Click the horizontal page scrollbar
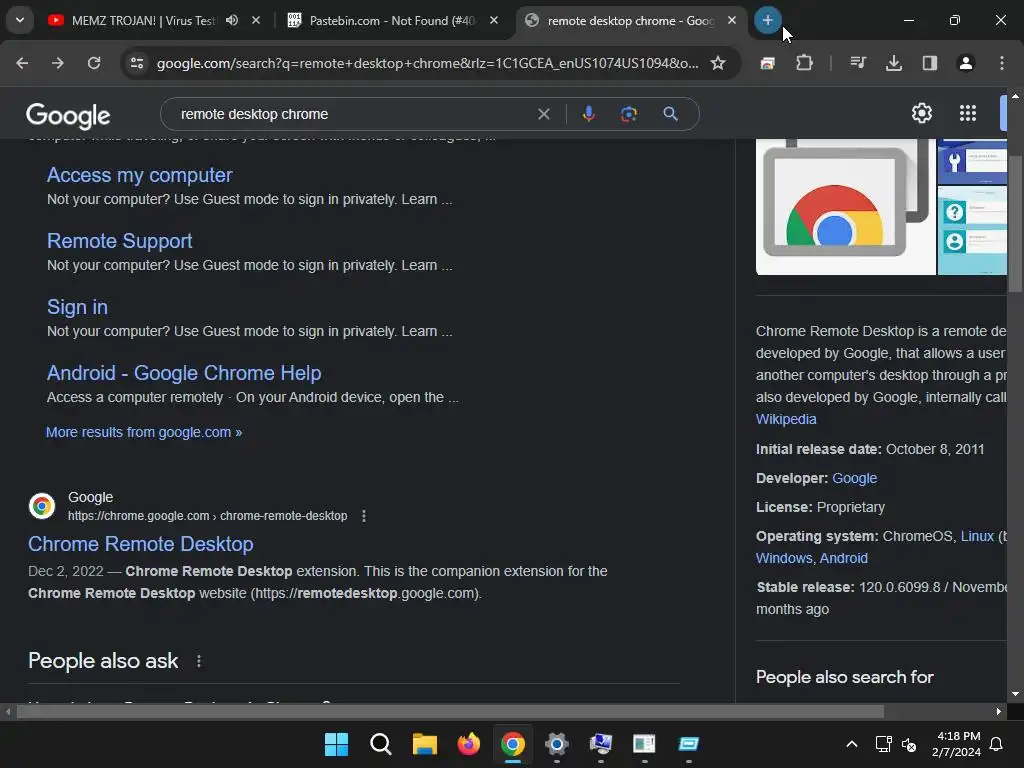Image resolution: width=1024 pixels, height=768 pixels. point(450,711)
